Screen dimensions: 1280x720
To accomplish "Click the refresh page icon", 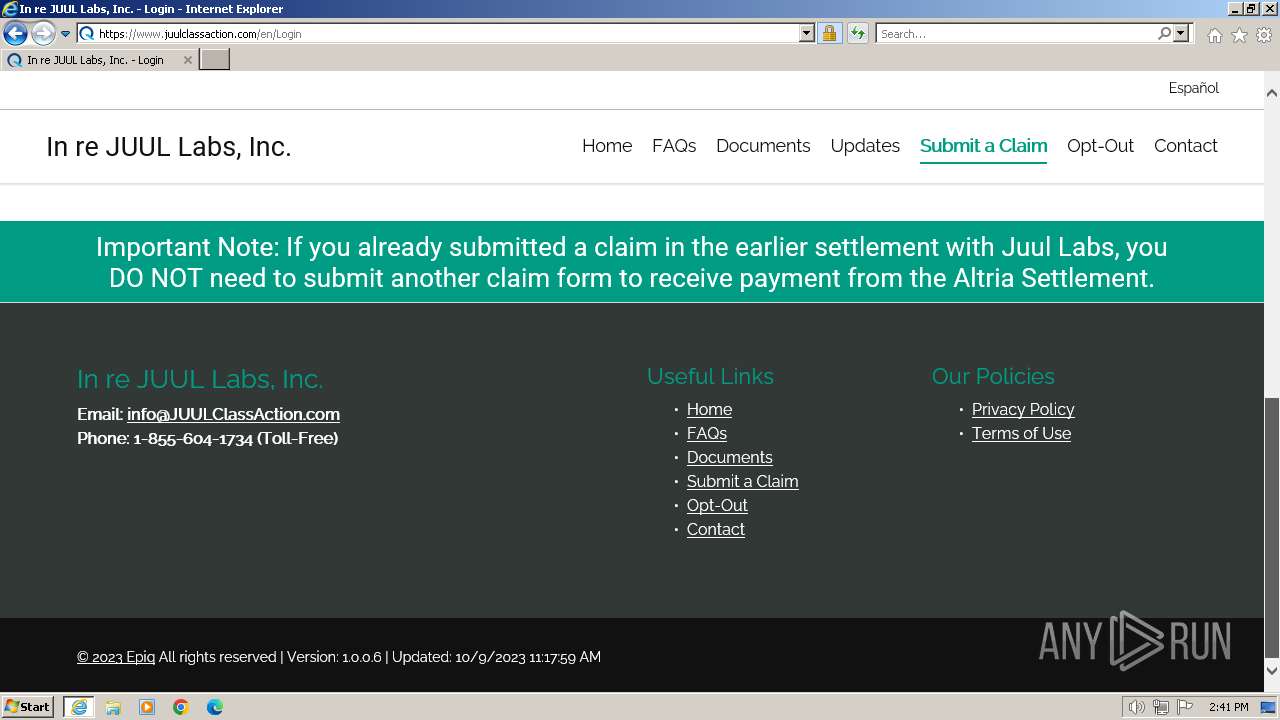I will [858, 33].
